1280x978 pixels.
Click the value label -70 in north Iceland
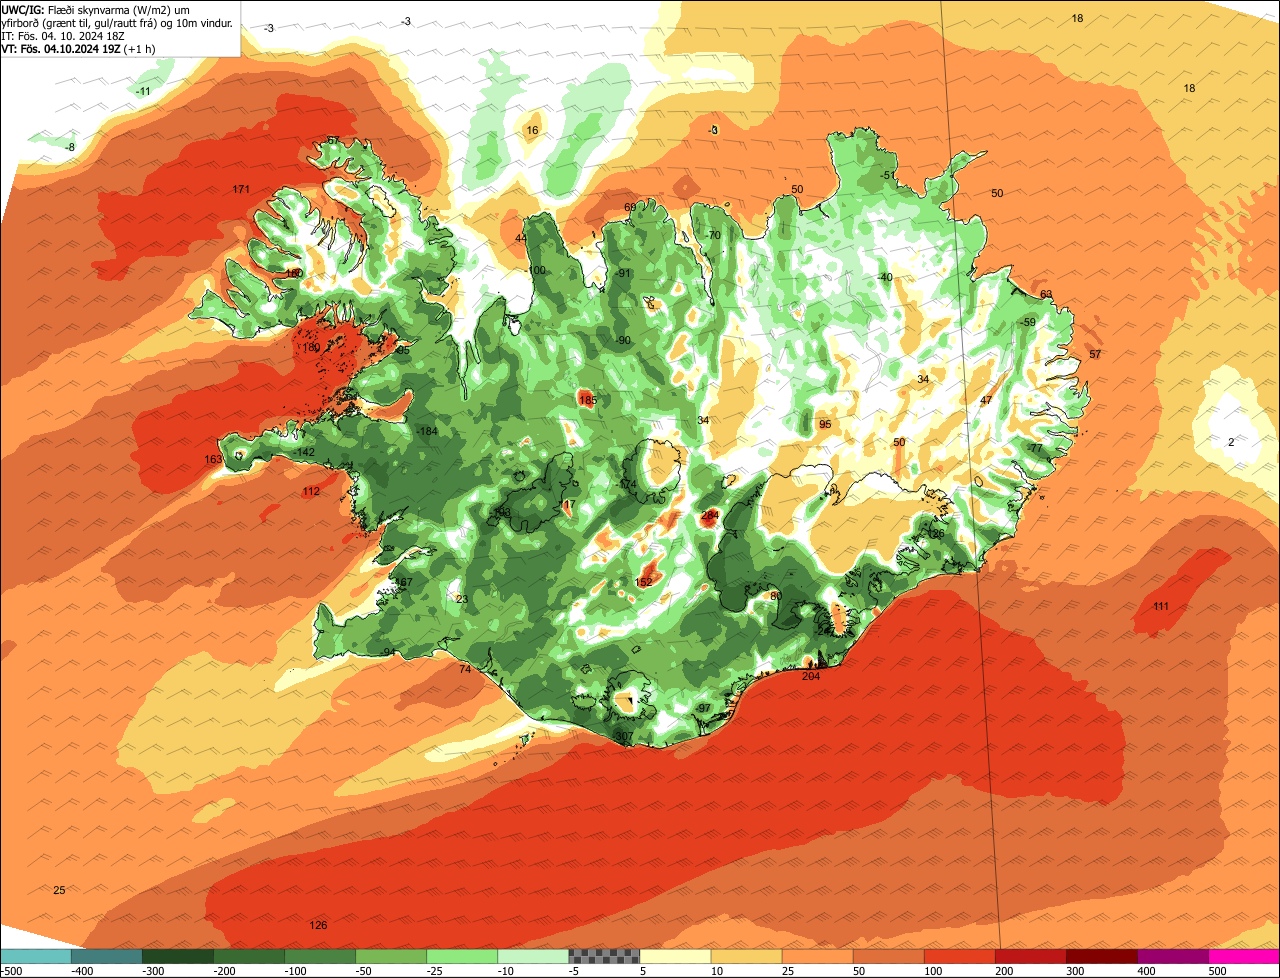(x=713, y=235)
